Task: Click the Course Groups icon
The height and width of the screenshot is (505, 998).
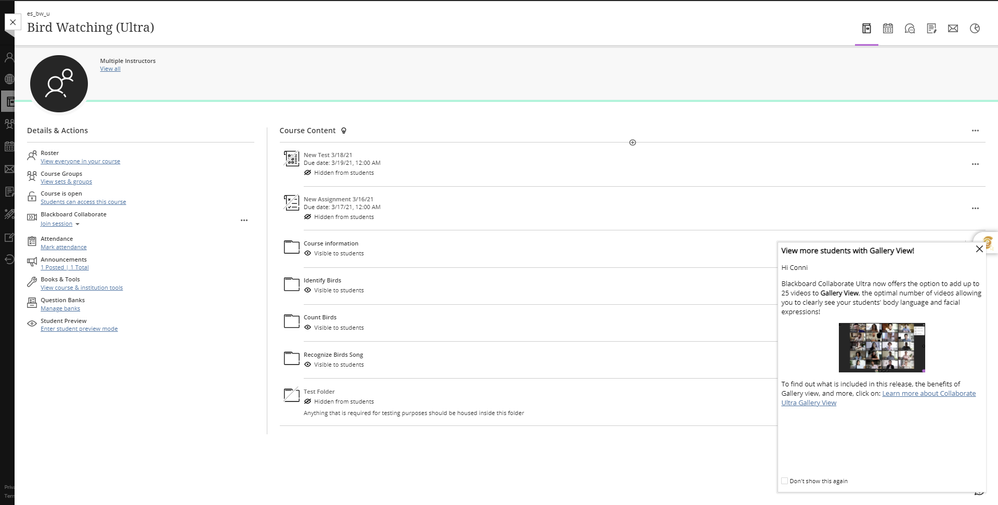Action: 32,176
